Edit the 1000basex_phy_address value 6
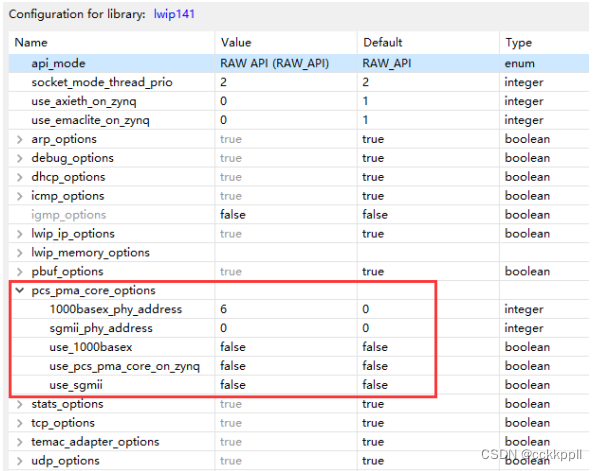This screenshot has width=597, height=471. click(x=286, y=309)
